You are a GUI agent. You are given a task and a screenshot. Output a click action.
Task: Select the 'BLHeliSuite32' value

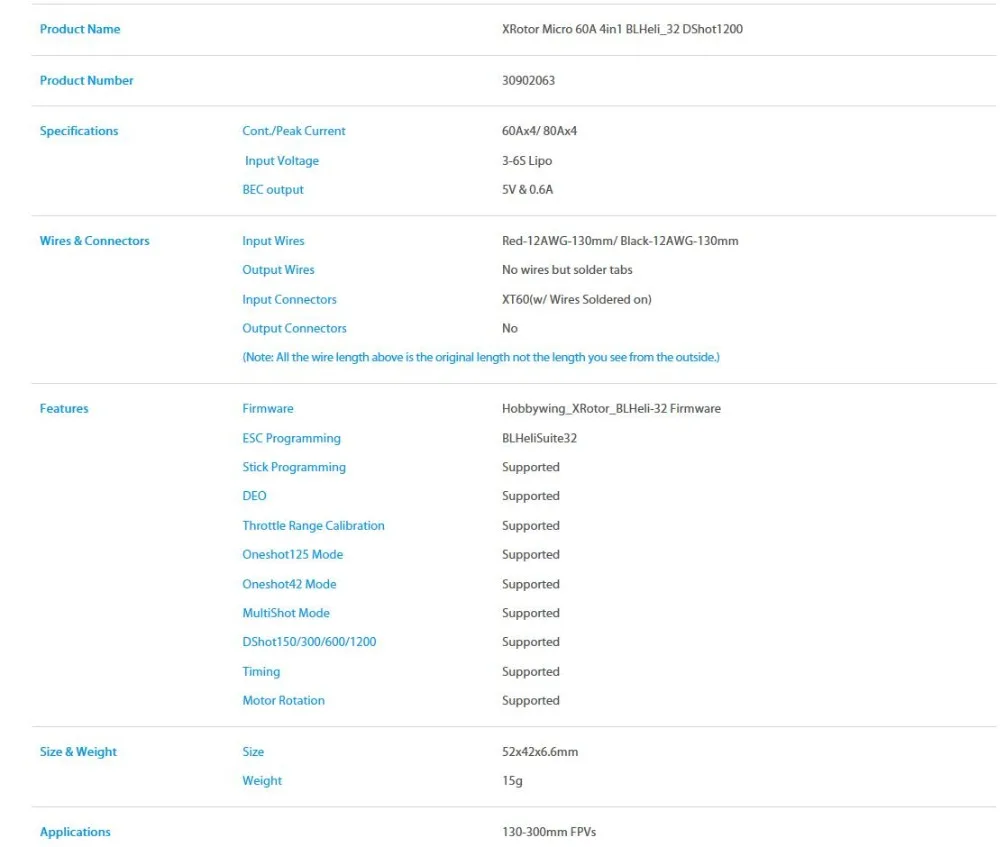[539, 438]
